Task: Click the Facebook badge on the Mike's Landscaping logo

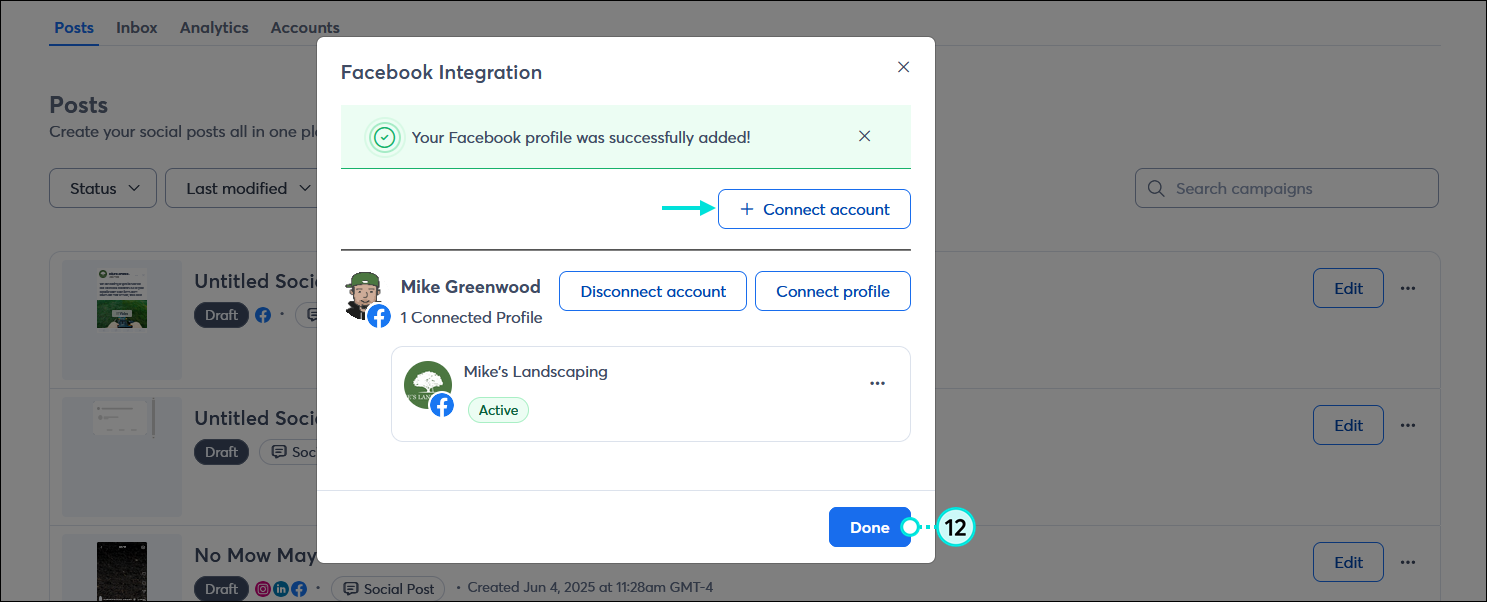Action: click(442, 405)
